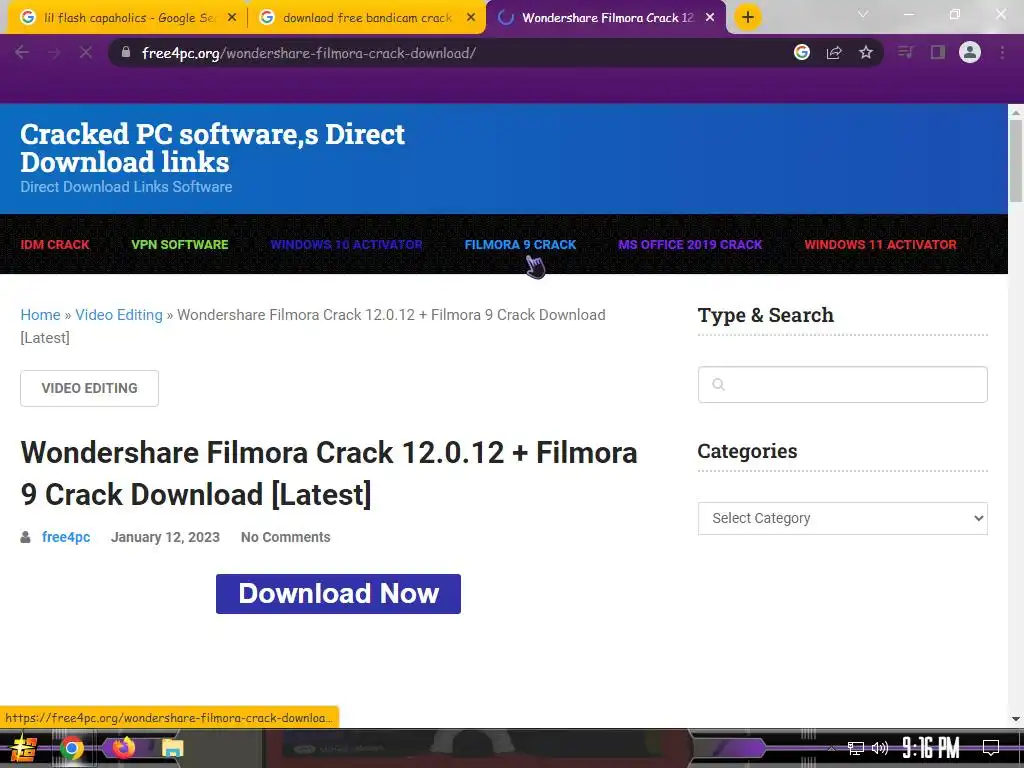
Task: Click the browser back arrow
Action: pyautogui.click(x=22, y=52)
